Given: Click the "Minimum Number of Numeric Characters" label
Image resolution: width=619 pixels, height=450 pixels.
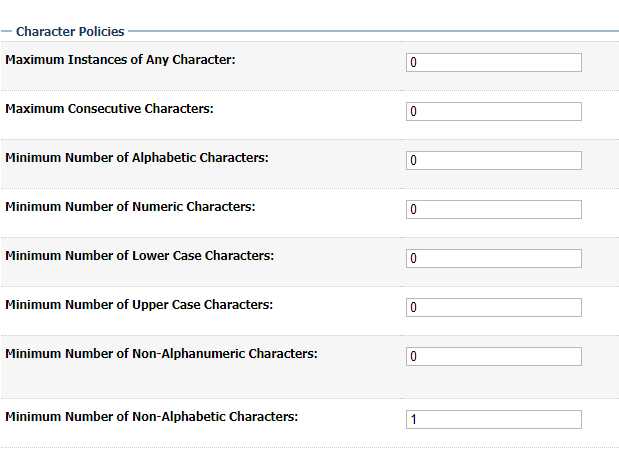Looking at the screenshot, I should point(130,207).
